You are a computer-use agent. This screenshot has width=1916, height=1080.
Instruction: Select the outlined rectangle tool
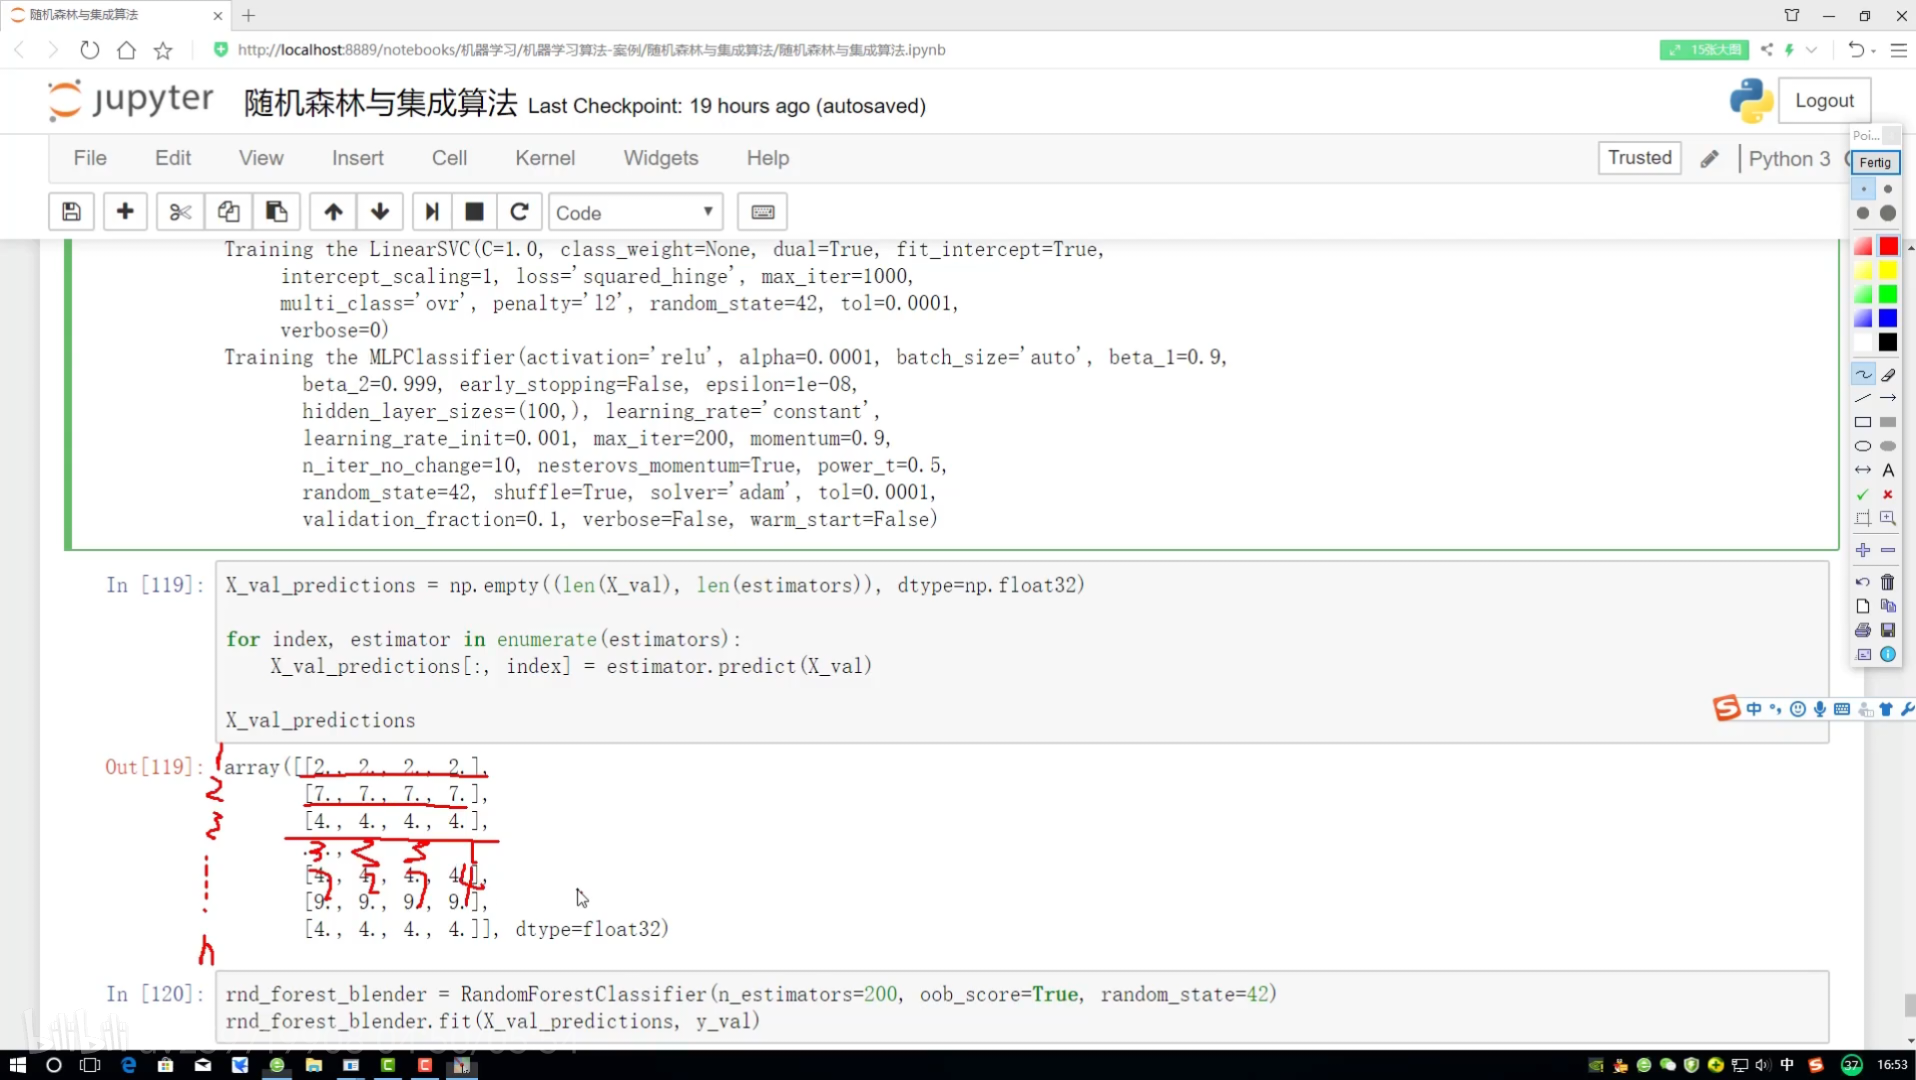click(x=1863, y=422)
